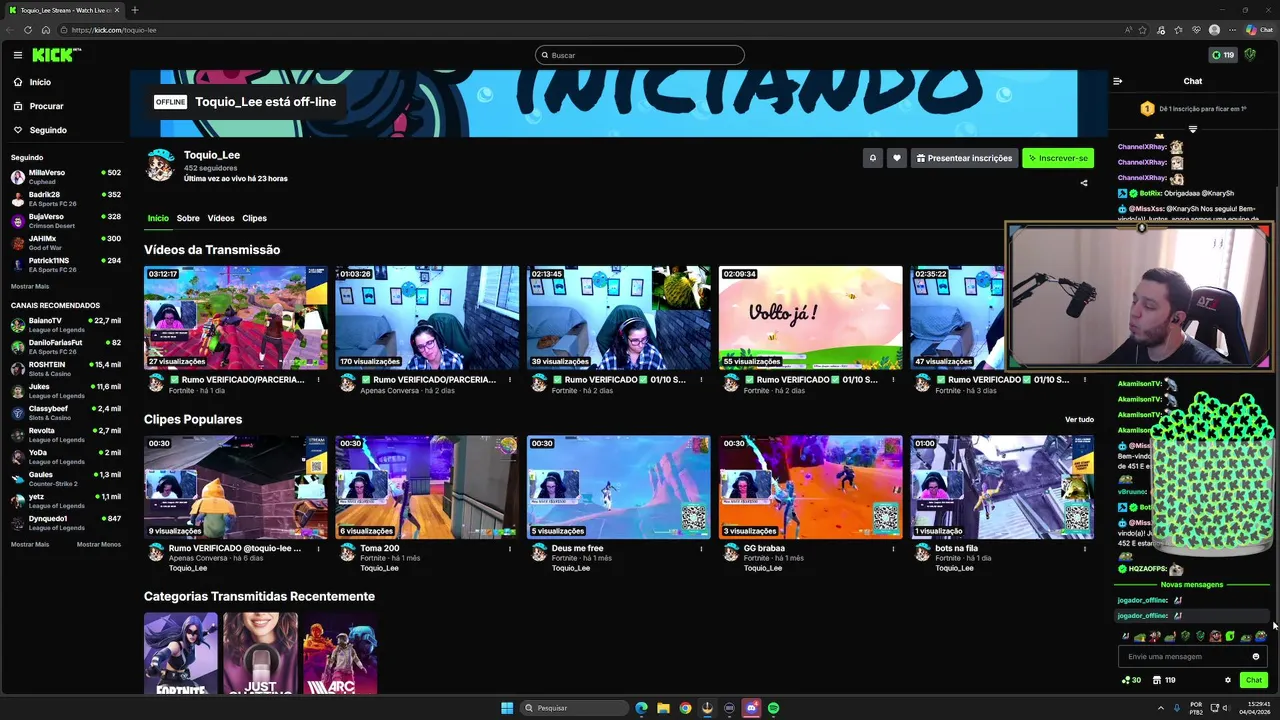Select the last Pepe quick emote

1260,636
